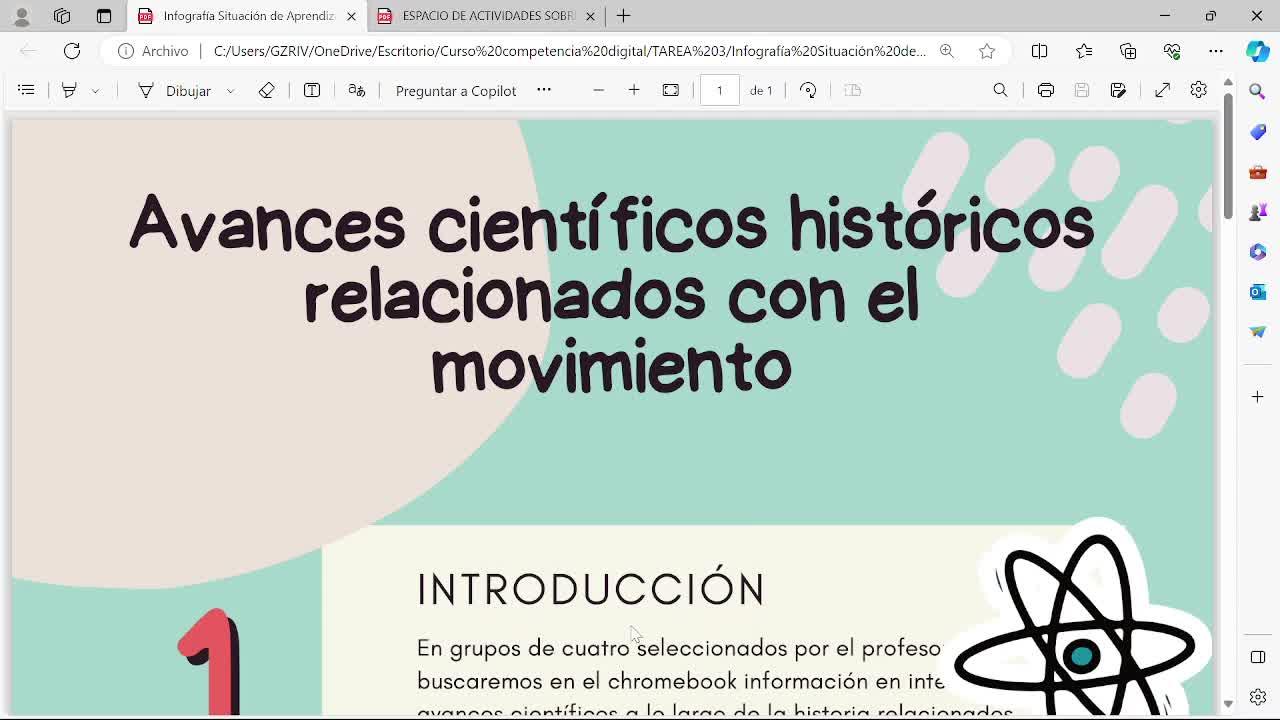This screenshot has width=1280, height=720.
Task: Open more PDF toolbar options
Action: (544, 90)
